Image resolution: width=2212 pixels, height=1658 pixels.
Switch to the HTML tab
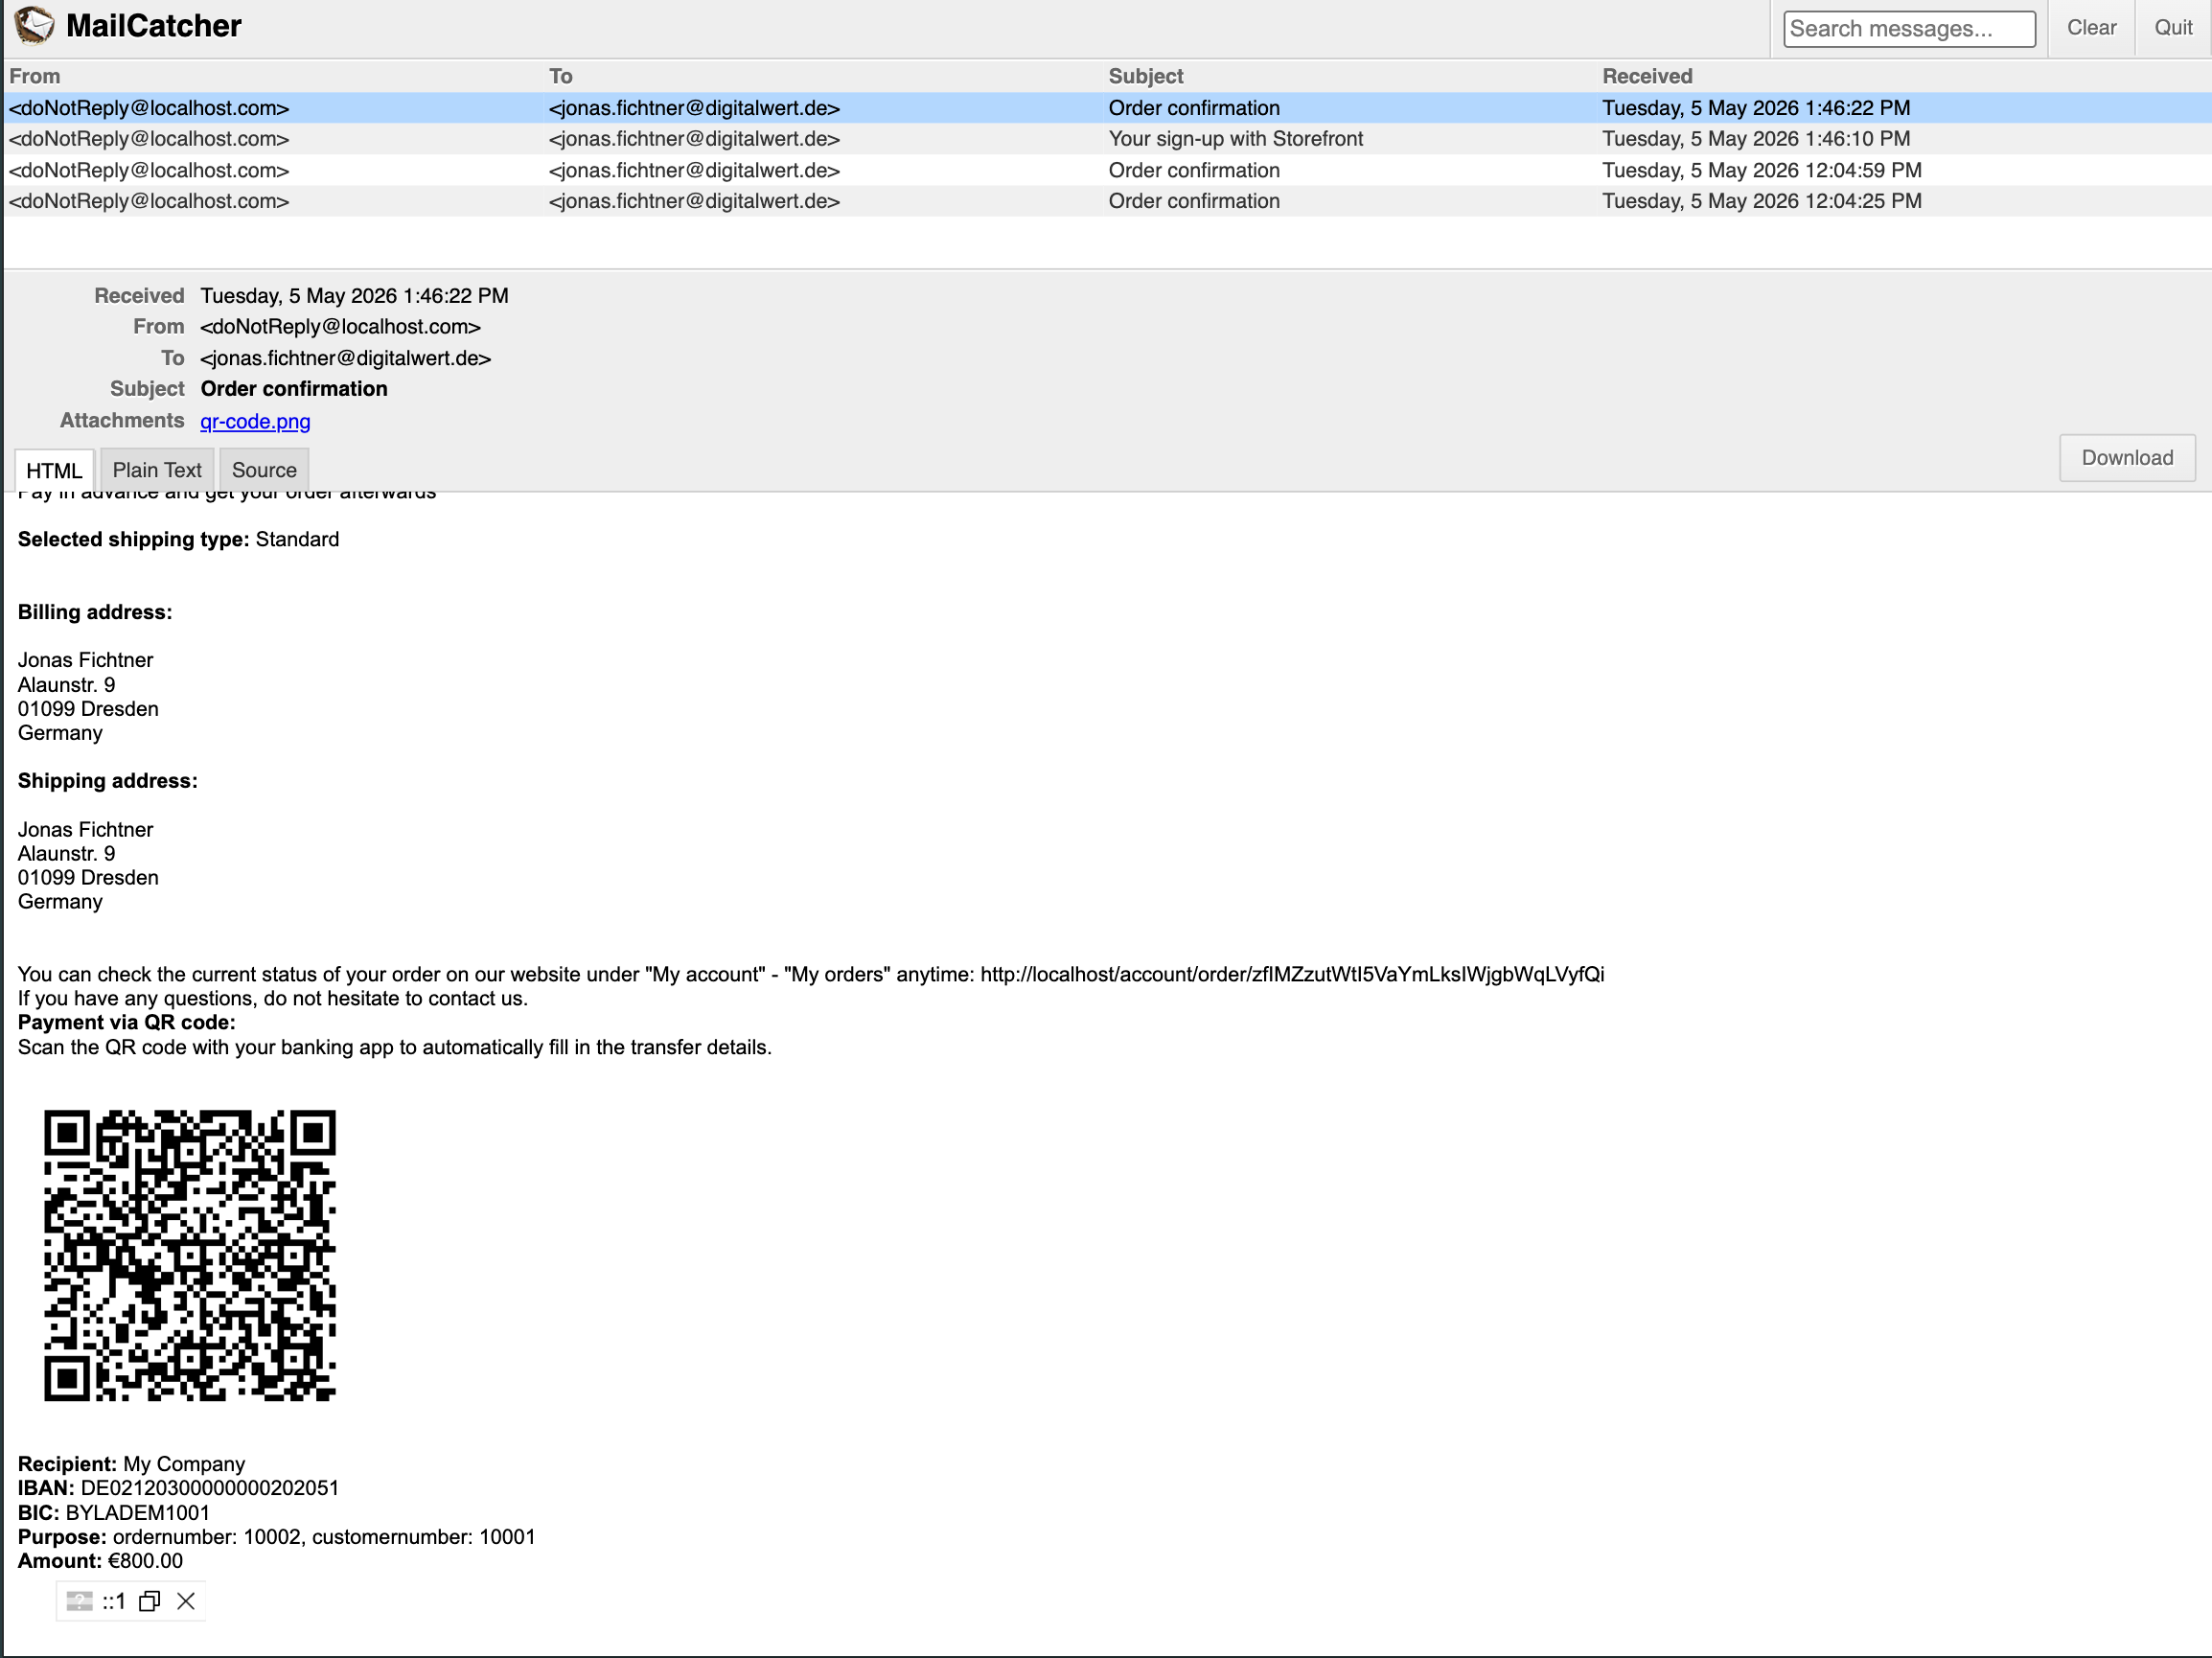(54, 470)
